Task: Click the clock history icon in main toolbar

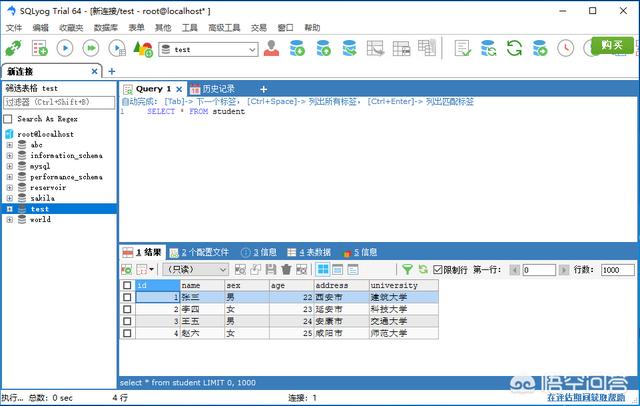Action: pyautogui.click(x=565, y=48)
